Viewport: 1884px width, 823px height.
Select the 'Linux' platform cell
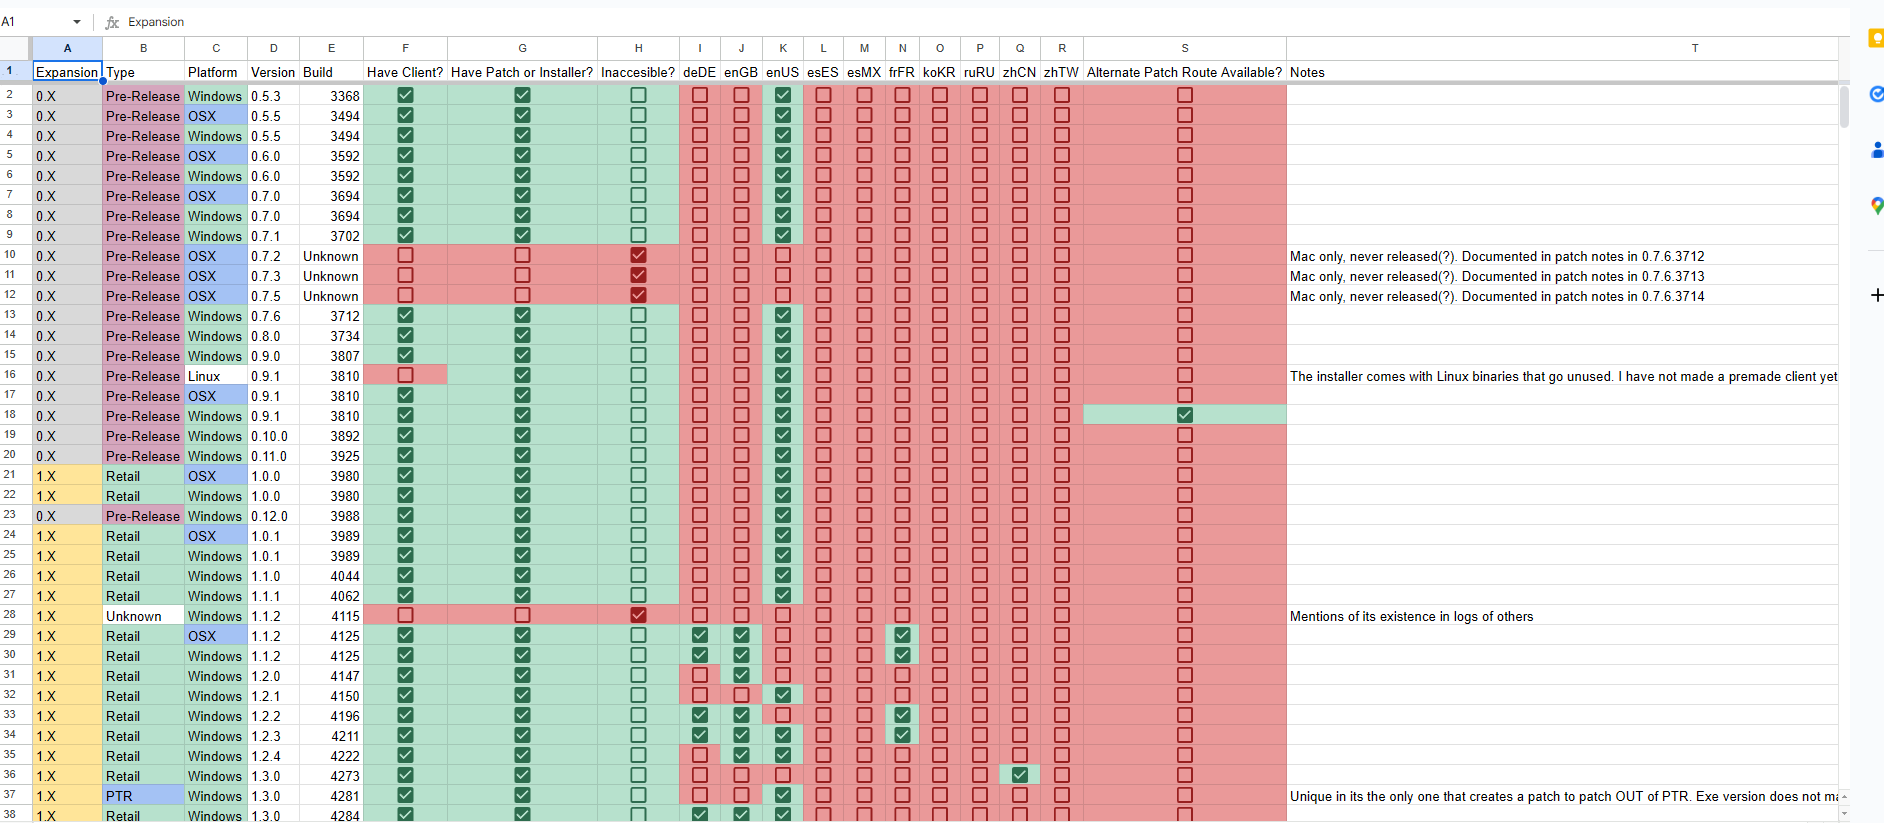point(215,375)
